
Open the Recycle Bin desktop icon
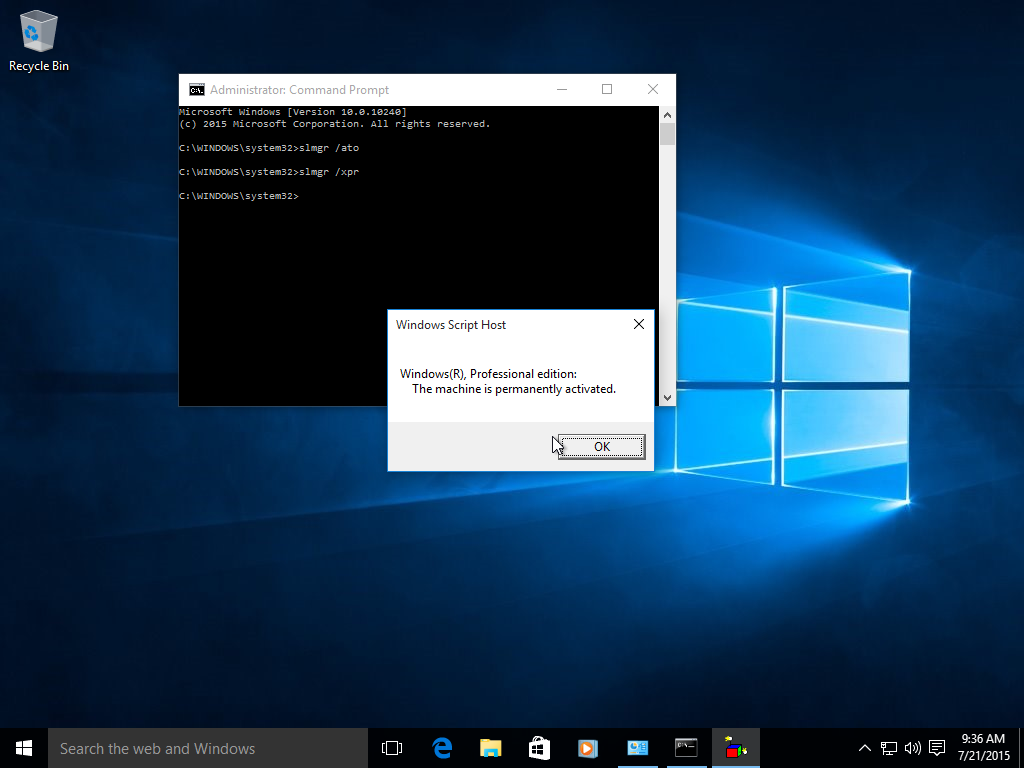pos(39,40)
